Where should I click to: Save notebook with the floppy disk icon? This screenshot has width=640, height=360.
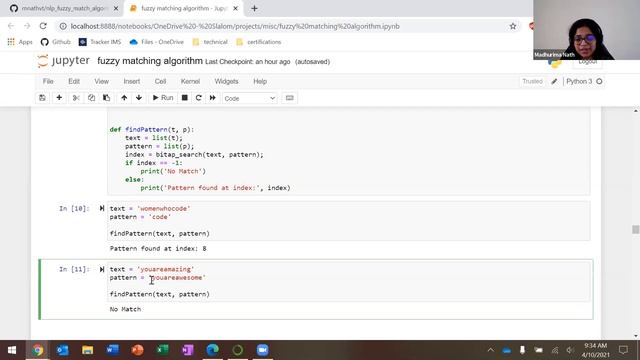(x=42, y=98)
